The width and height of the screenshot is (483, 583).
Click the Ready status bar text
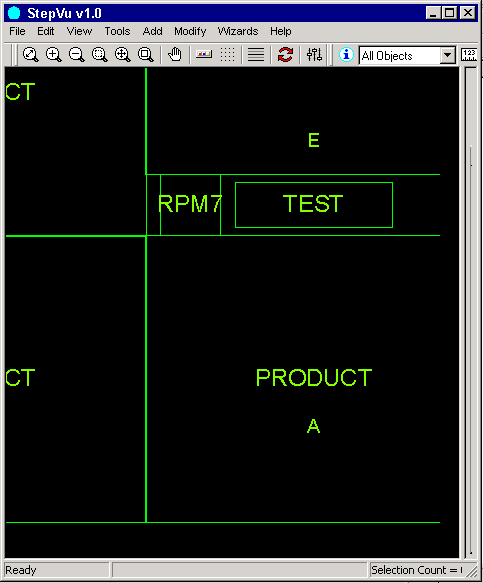(x=21, y=570)
